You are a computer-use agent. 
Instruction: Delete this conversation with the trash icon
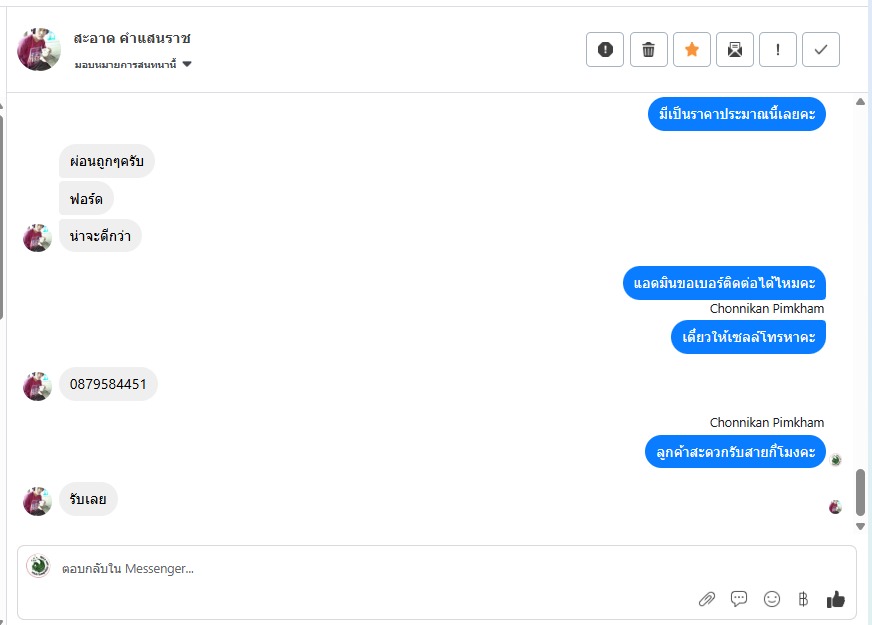[x=648, y=49]
